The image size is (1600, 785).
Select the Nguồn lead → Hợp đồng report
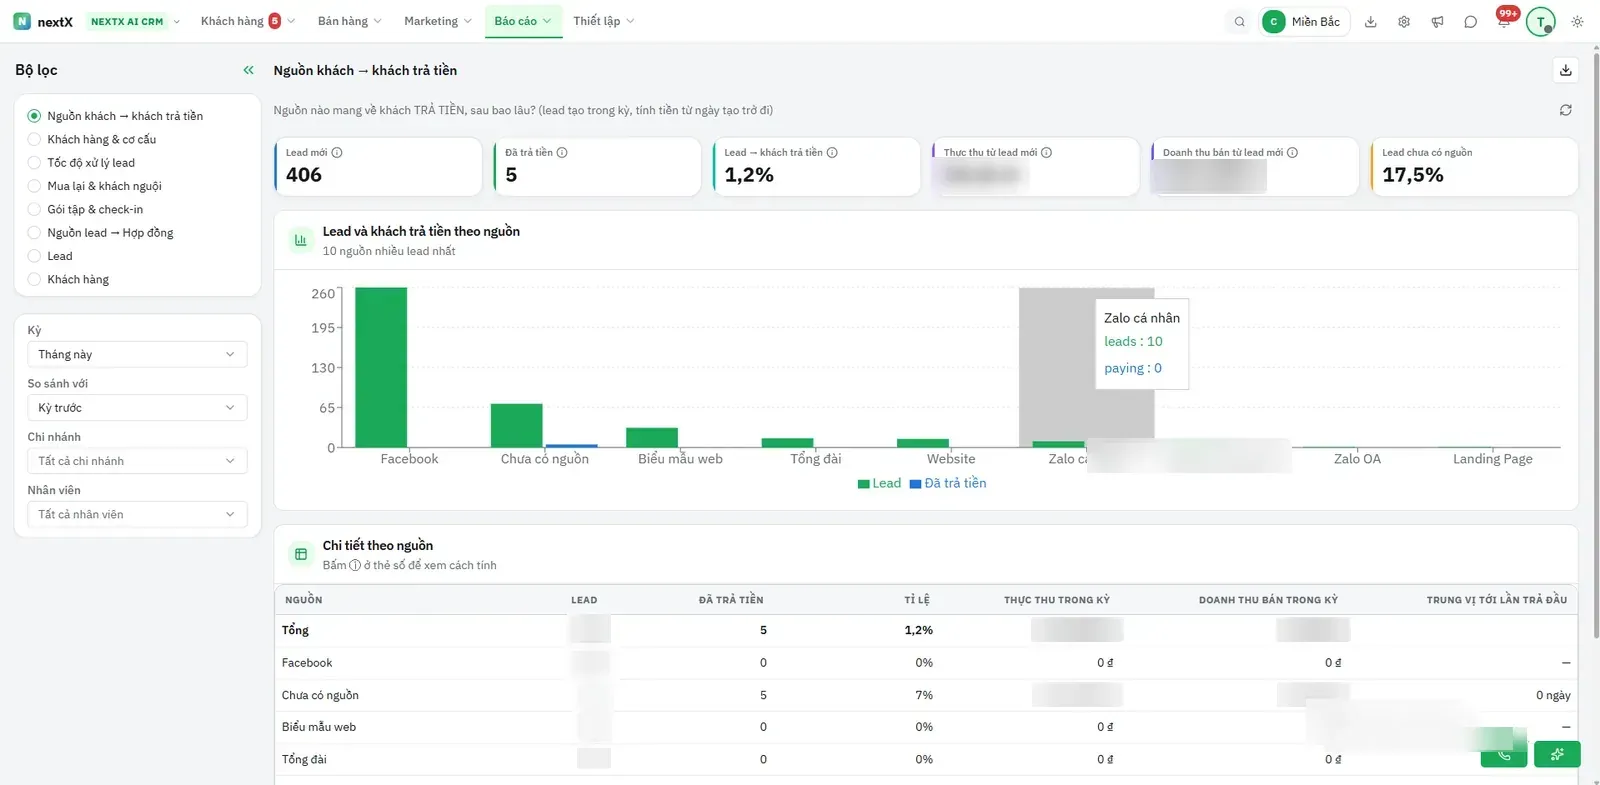(100, 233)
